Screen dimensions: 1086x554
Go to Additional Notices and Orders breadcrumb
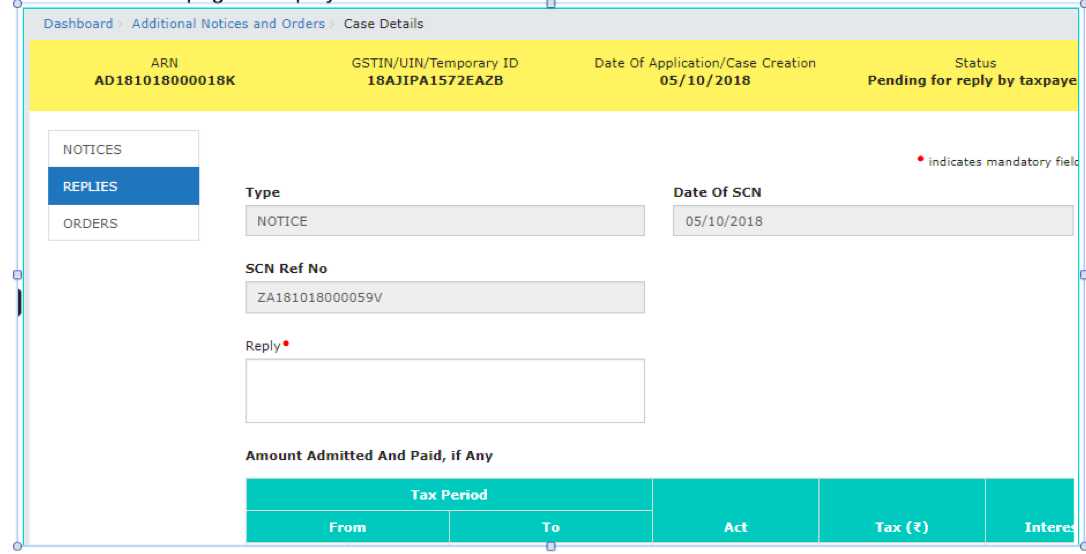coord(229,24)
